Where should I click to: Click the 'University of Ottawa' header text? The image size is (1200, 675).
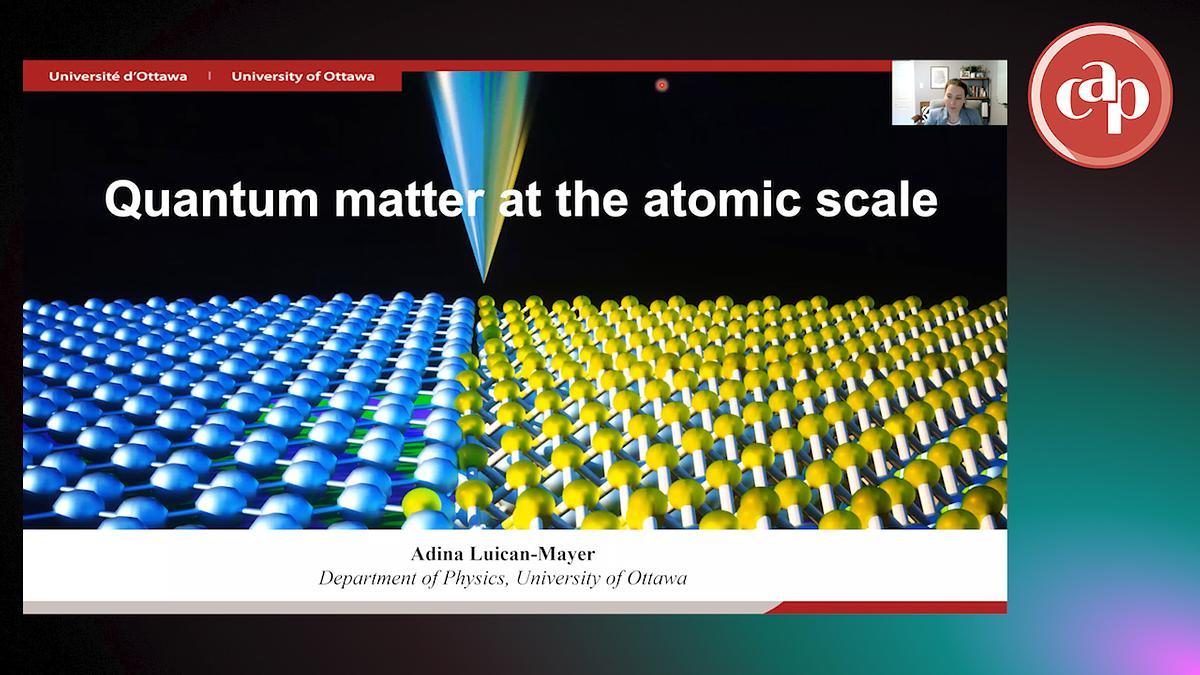303,76
